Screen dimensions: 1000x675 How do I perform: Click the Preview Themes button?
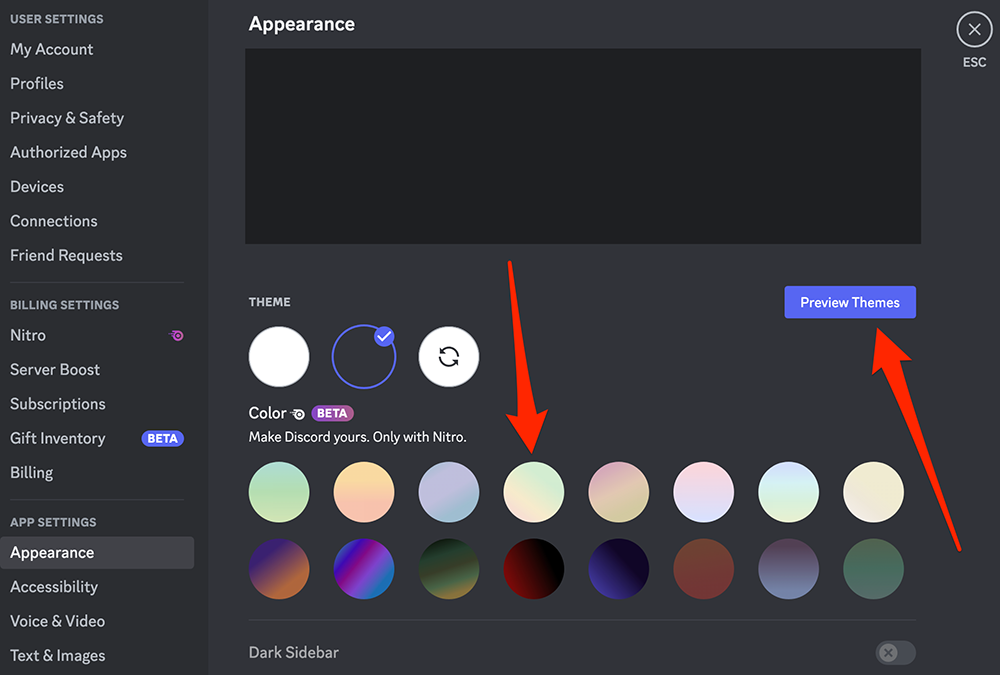point(849,302)
